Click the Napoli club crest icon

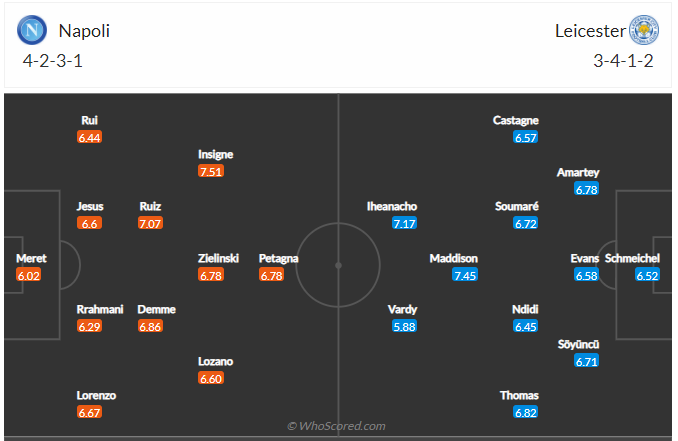(32, 30)
